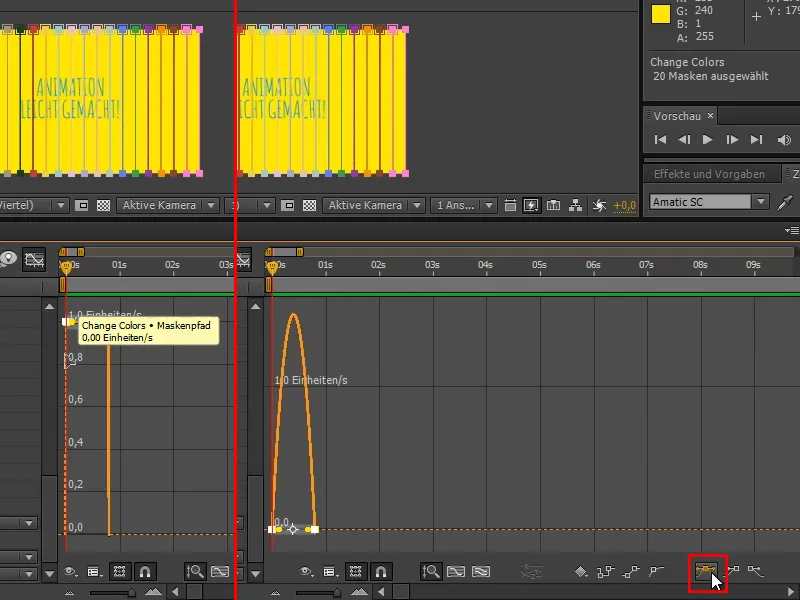Open the Amatic SC font dropdown

(709, 202)
